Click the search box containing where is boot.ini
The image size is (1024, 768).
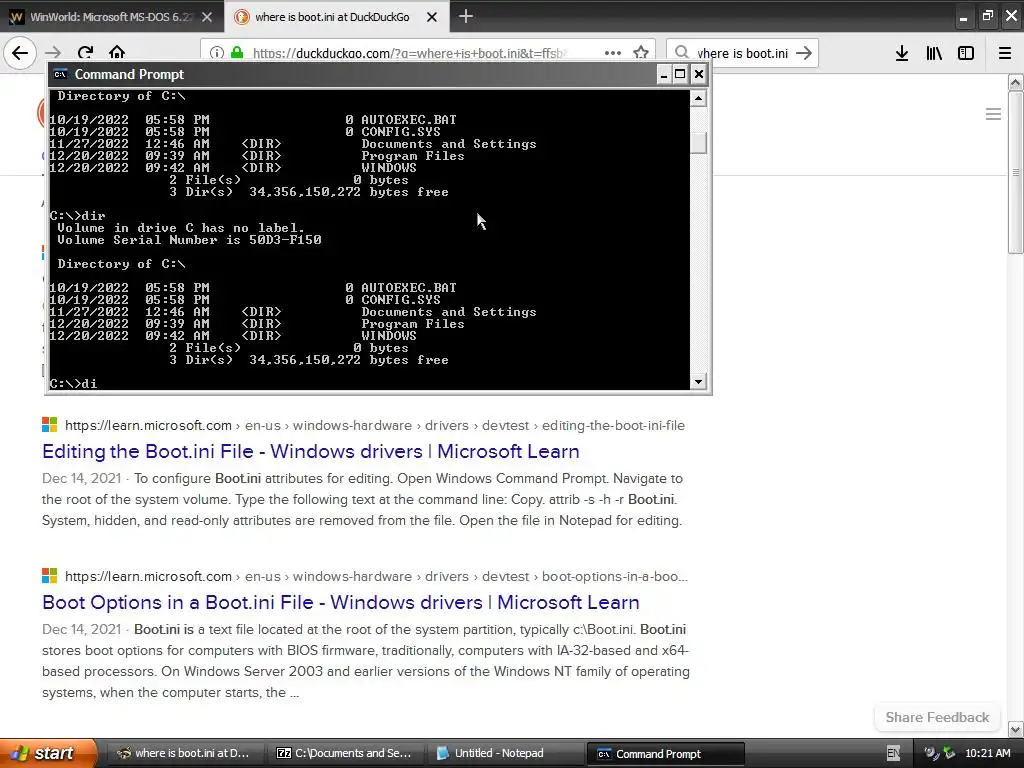click(x=743, y=53)
